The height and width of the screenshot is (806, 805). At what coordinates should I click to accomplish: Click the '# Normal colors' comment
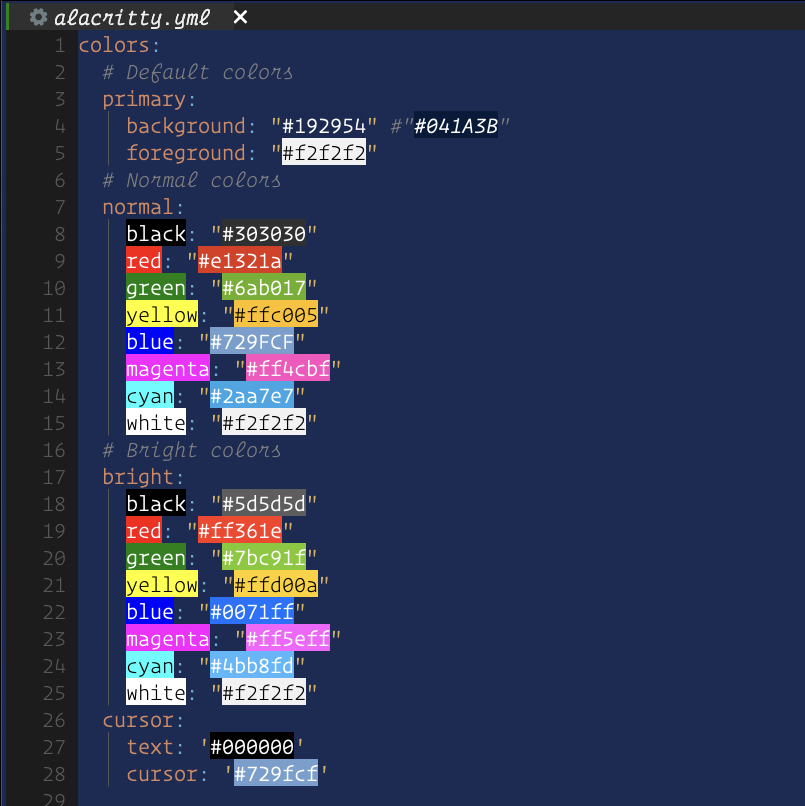[x=191, y=180]
